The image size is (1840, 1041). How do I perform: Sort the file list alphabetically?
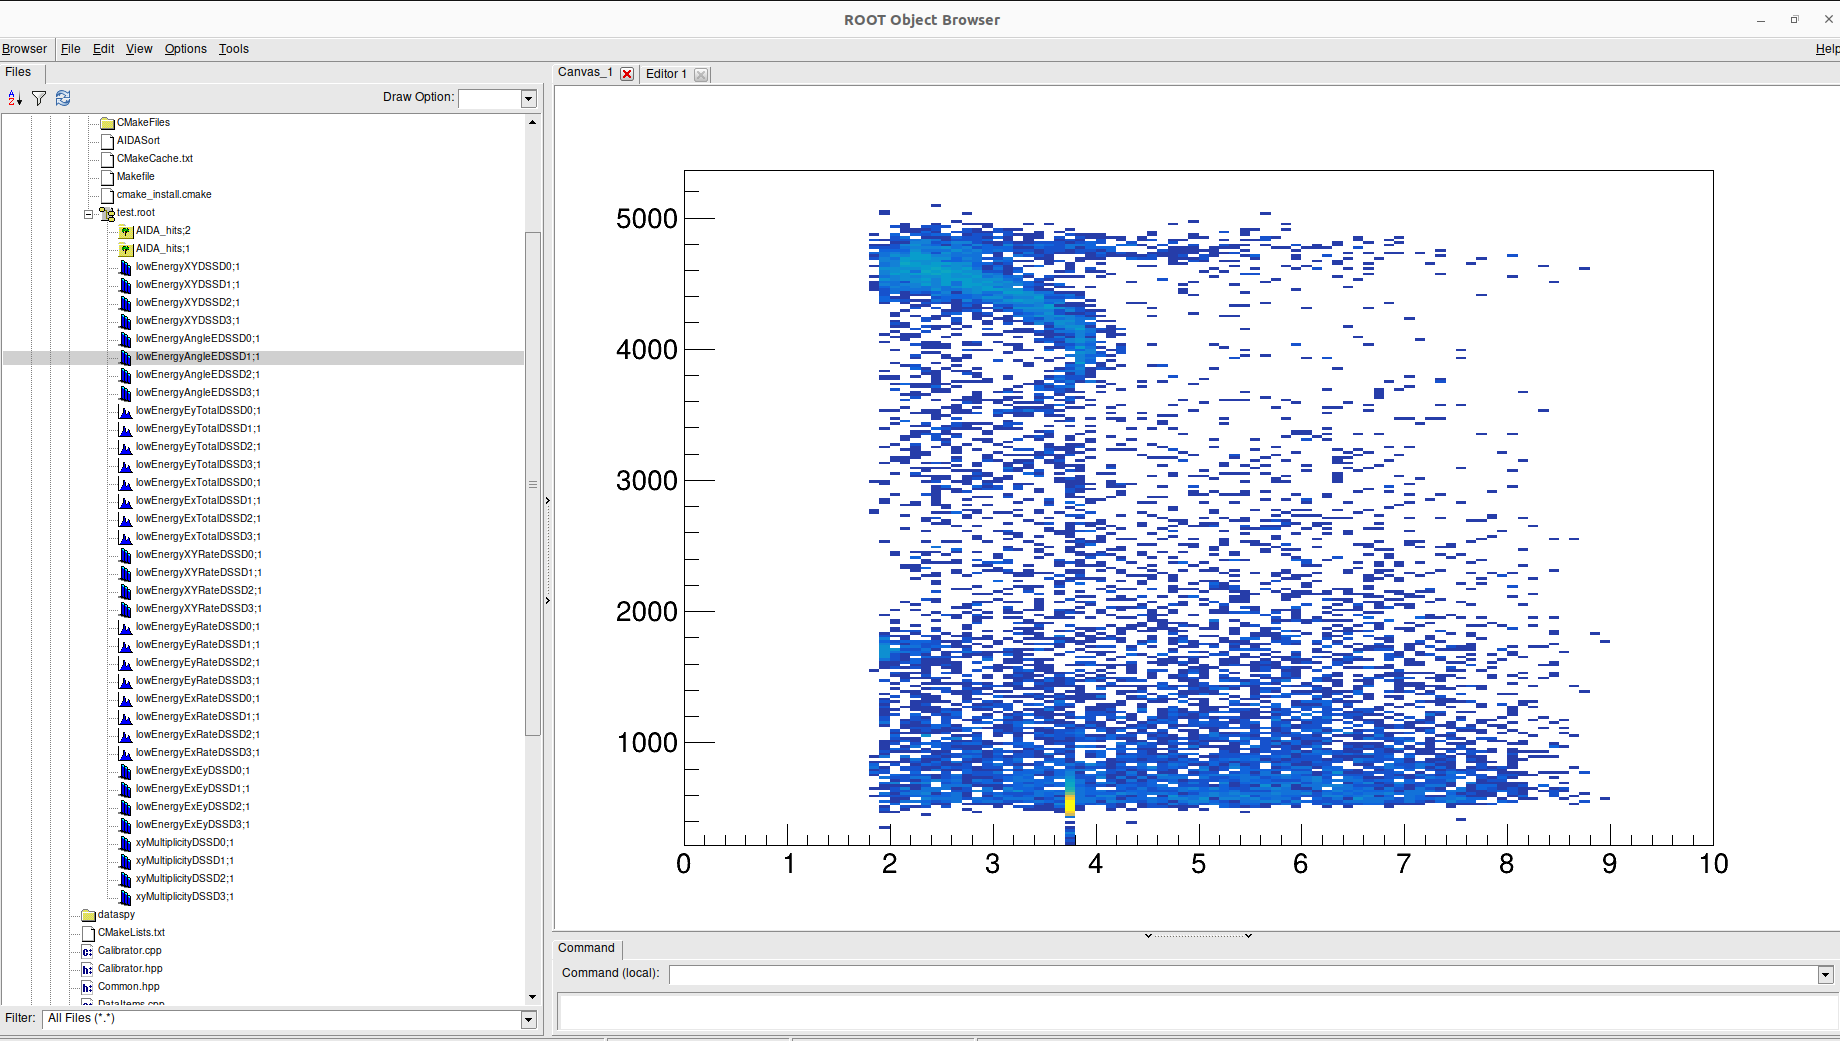14,98
